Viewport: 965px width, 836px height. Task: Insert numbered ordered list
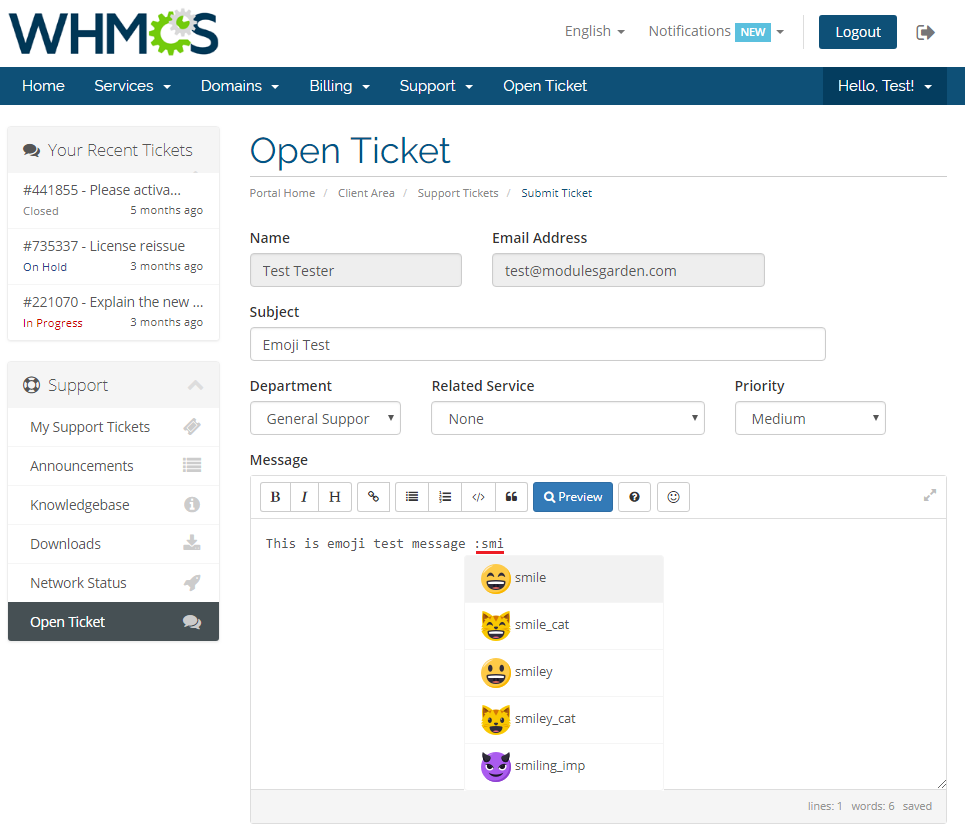click(445, 497)
